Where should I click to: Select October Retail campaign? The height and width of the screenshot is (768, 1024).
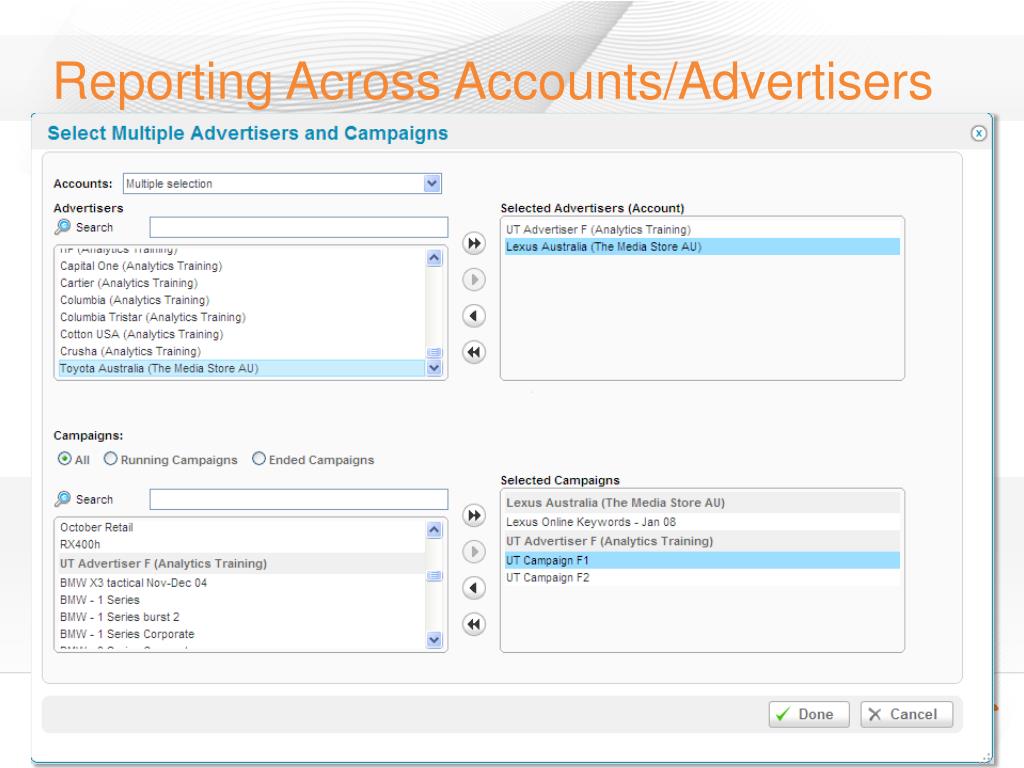(242, 527)
